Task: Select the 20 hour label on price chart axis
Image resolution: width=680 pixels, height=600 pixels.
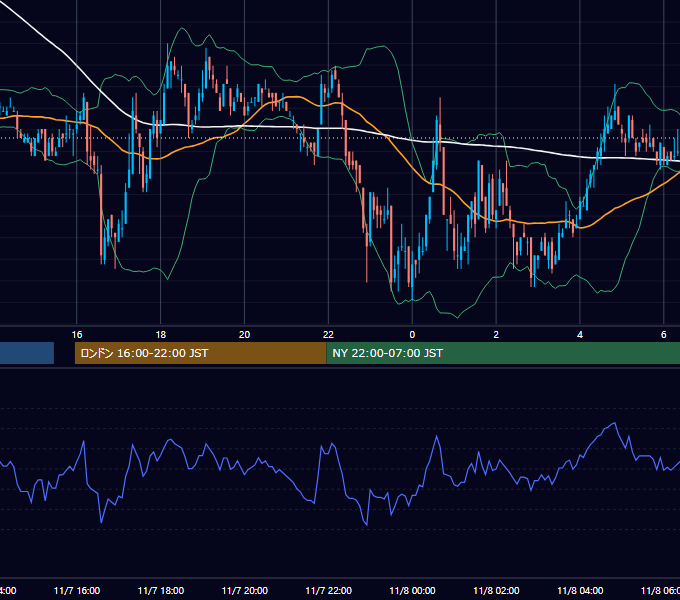Action: click(245, 335)
